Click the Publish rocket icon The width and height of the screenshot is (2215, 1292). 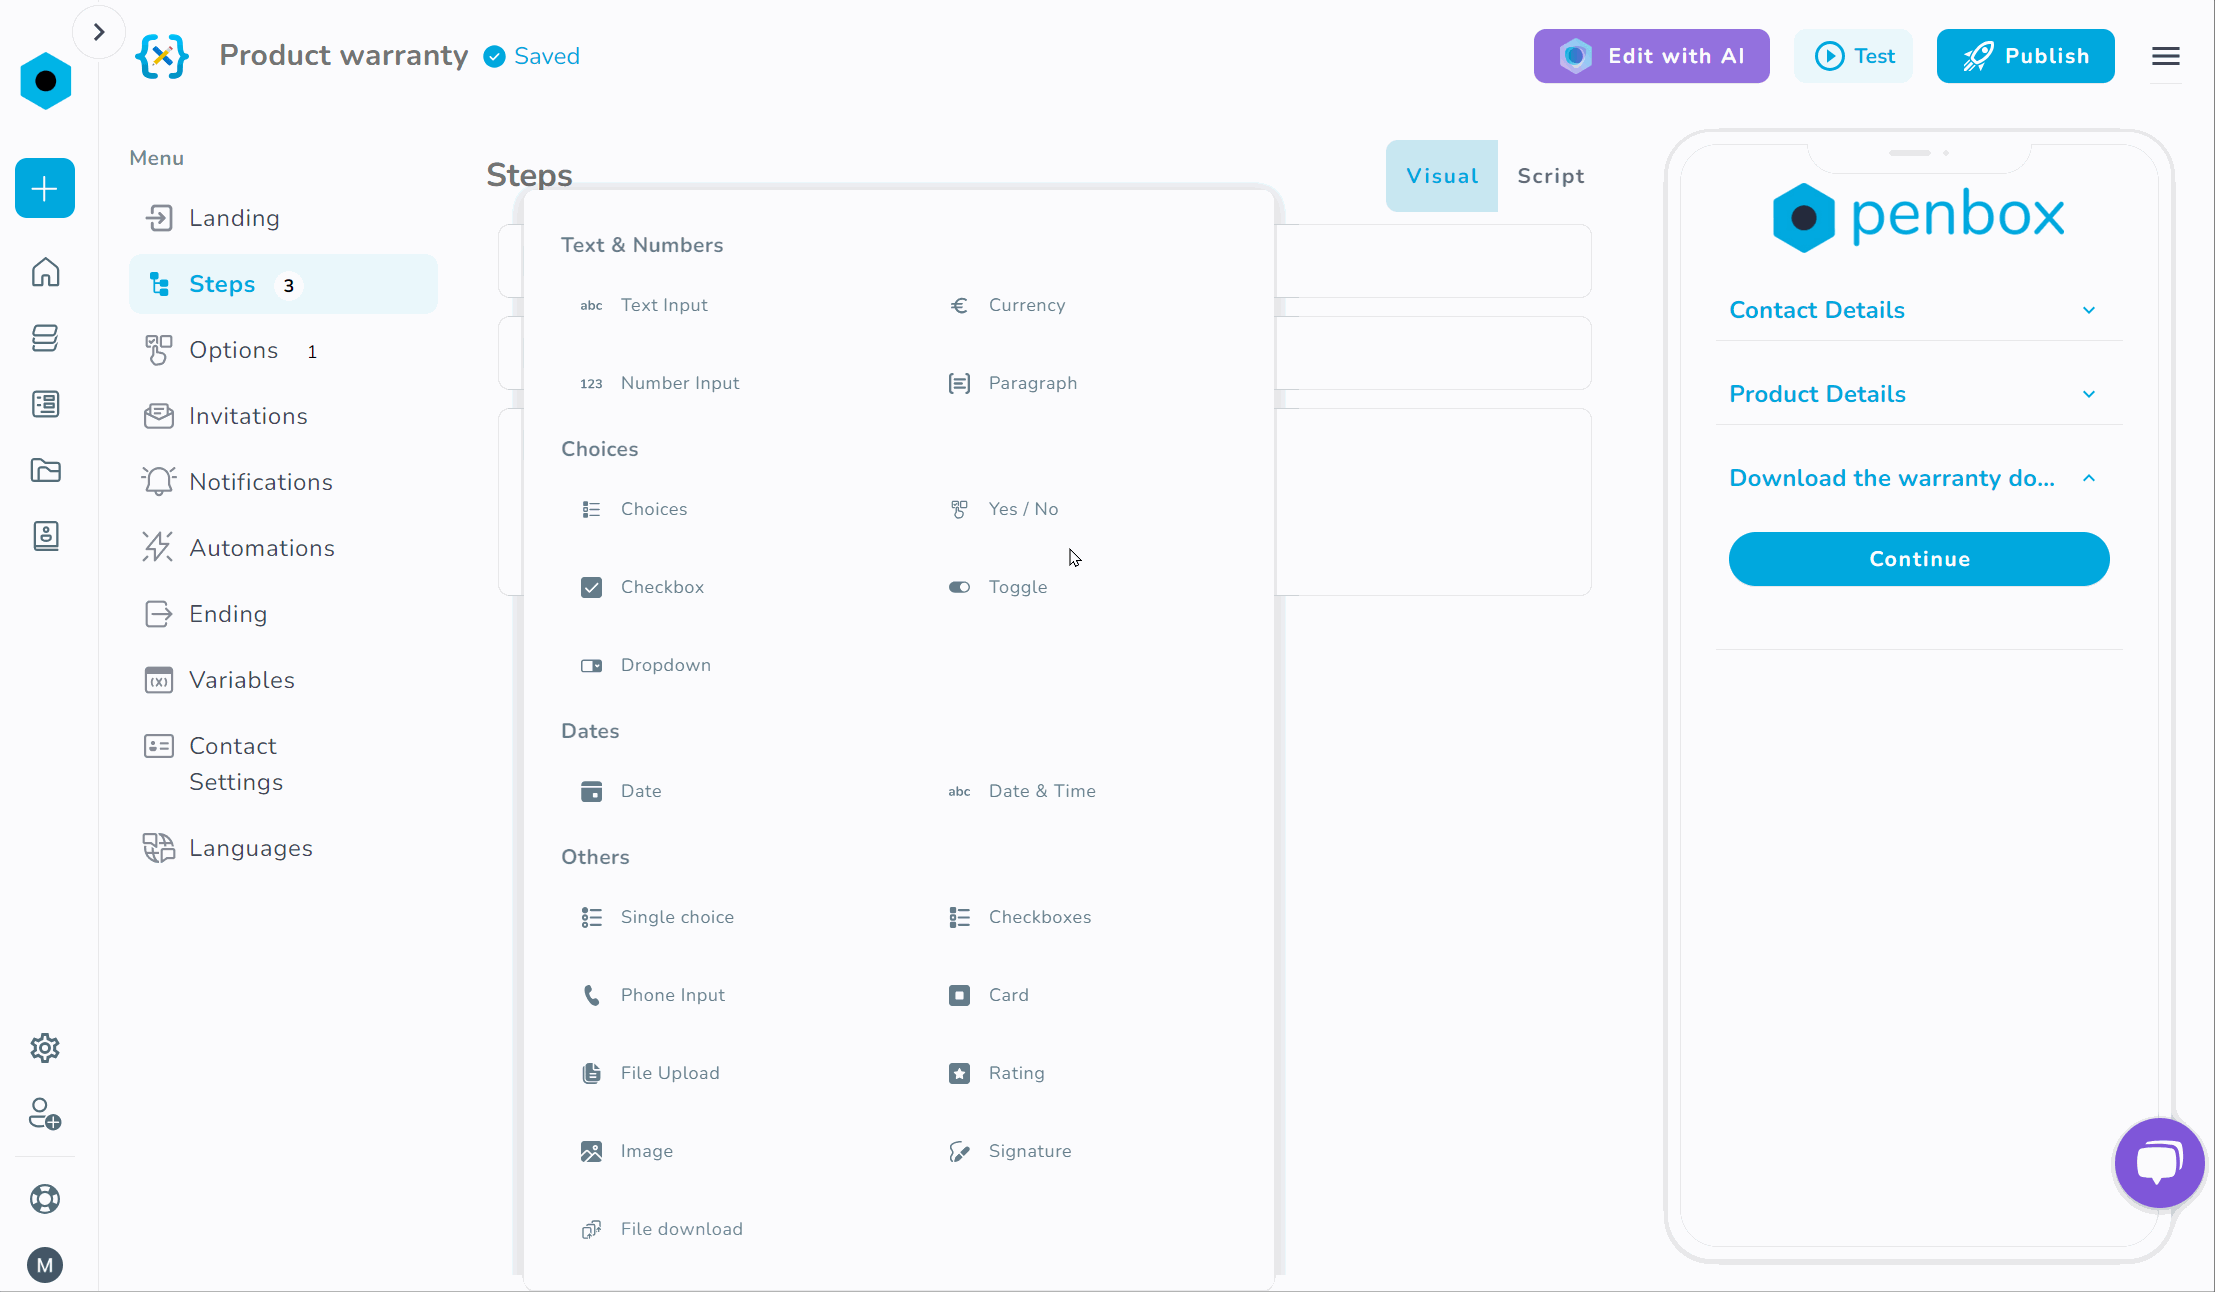click(1977, 55)
